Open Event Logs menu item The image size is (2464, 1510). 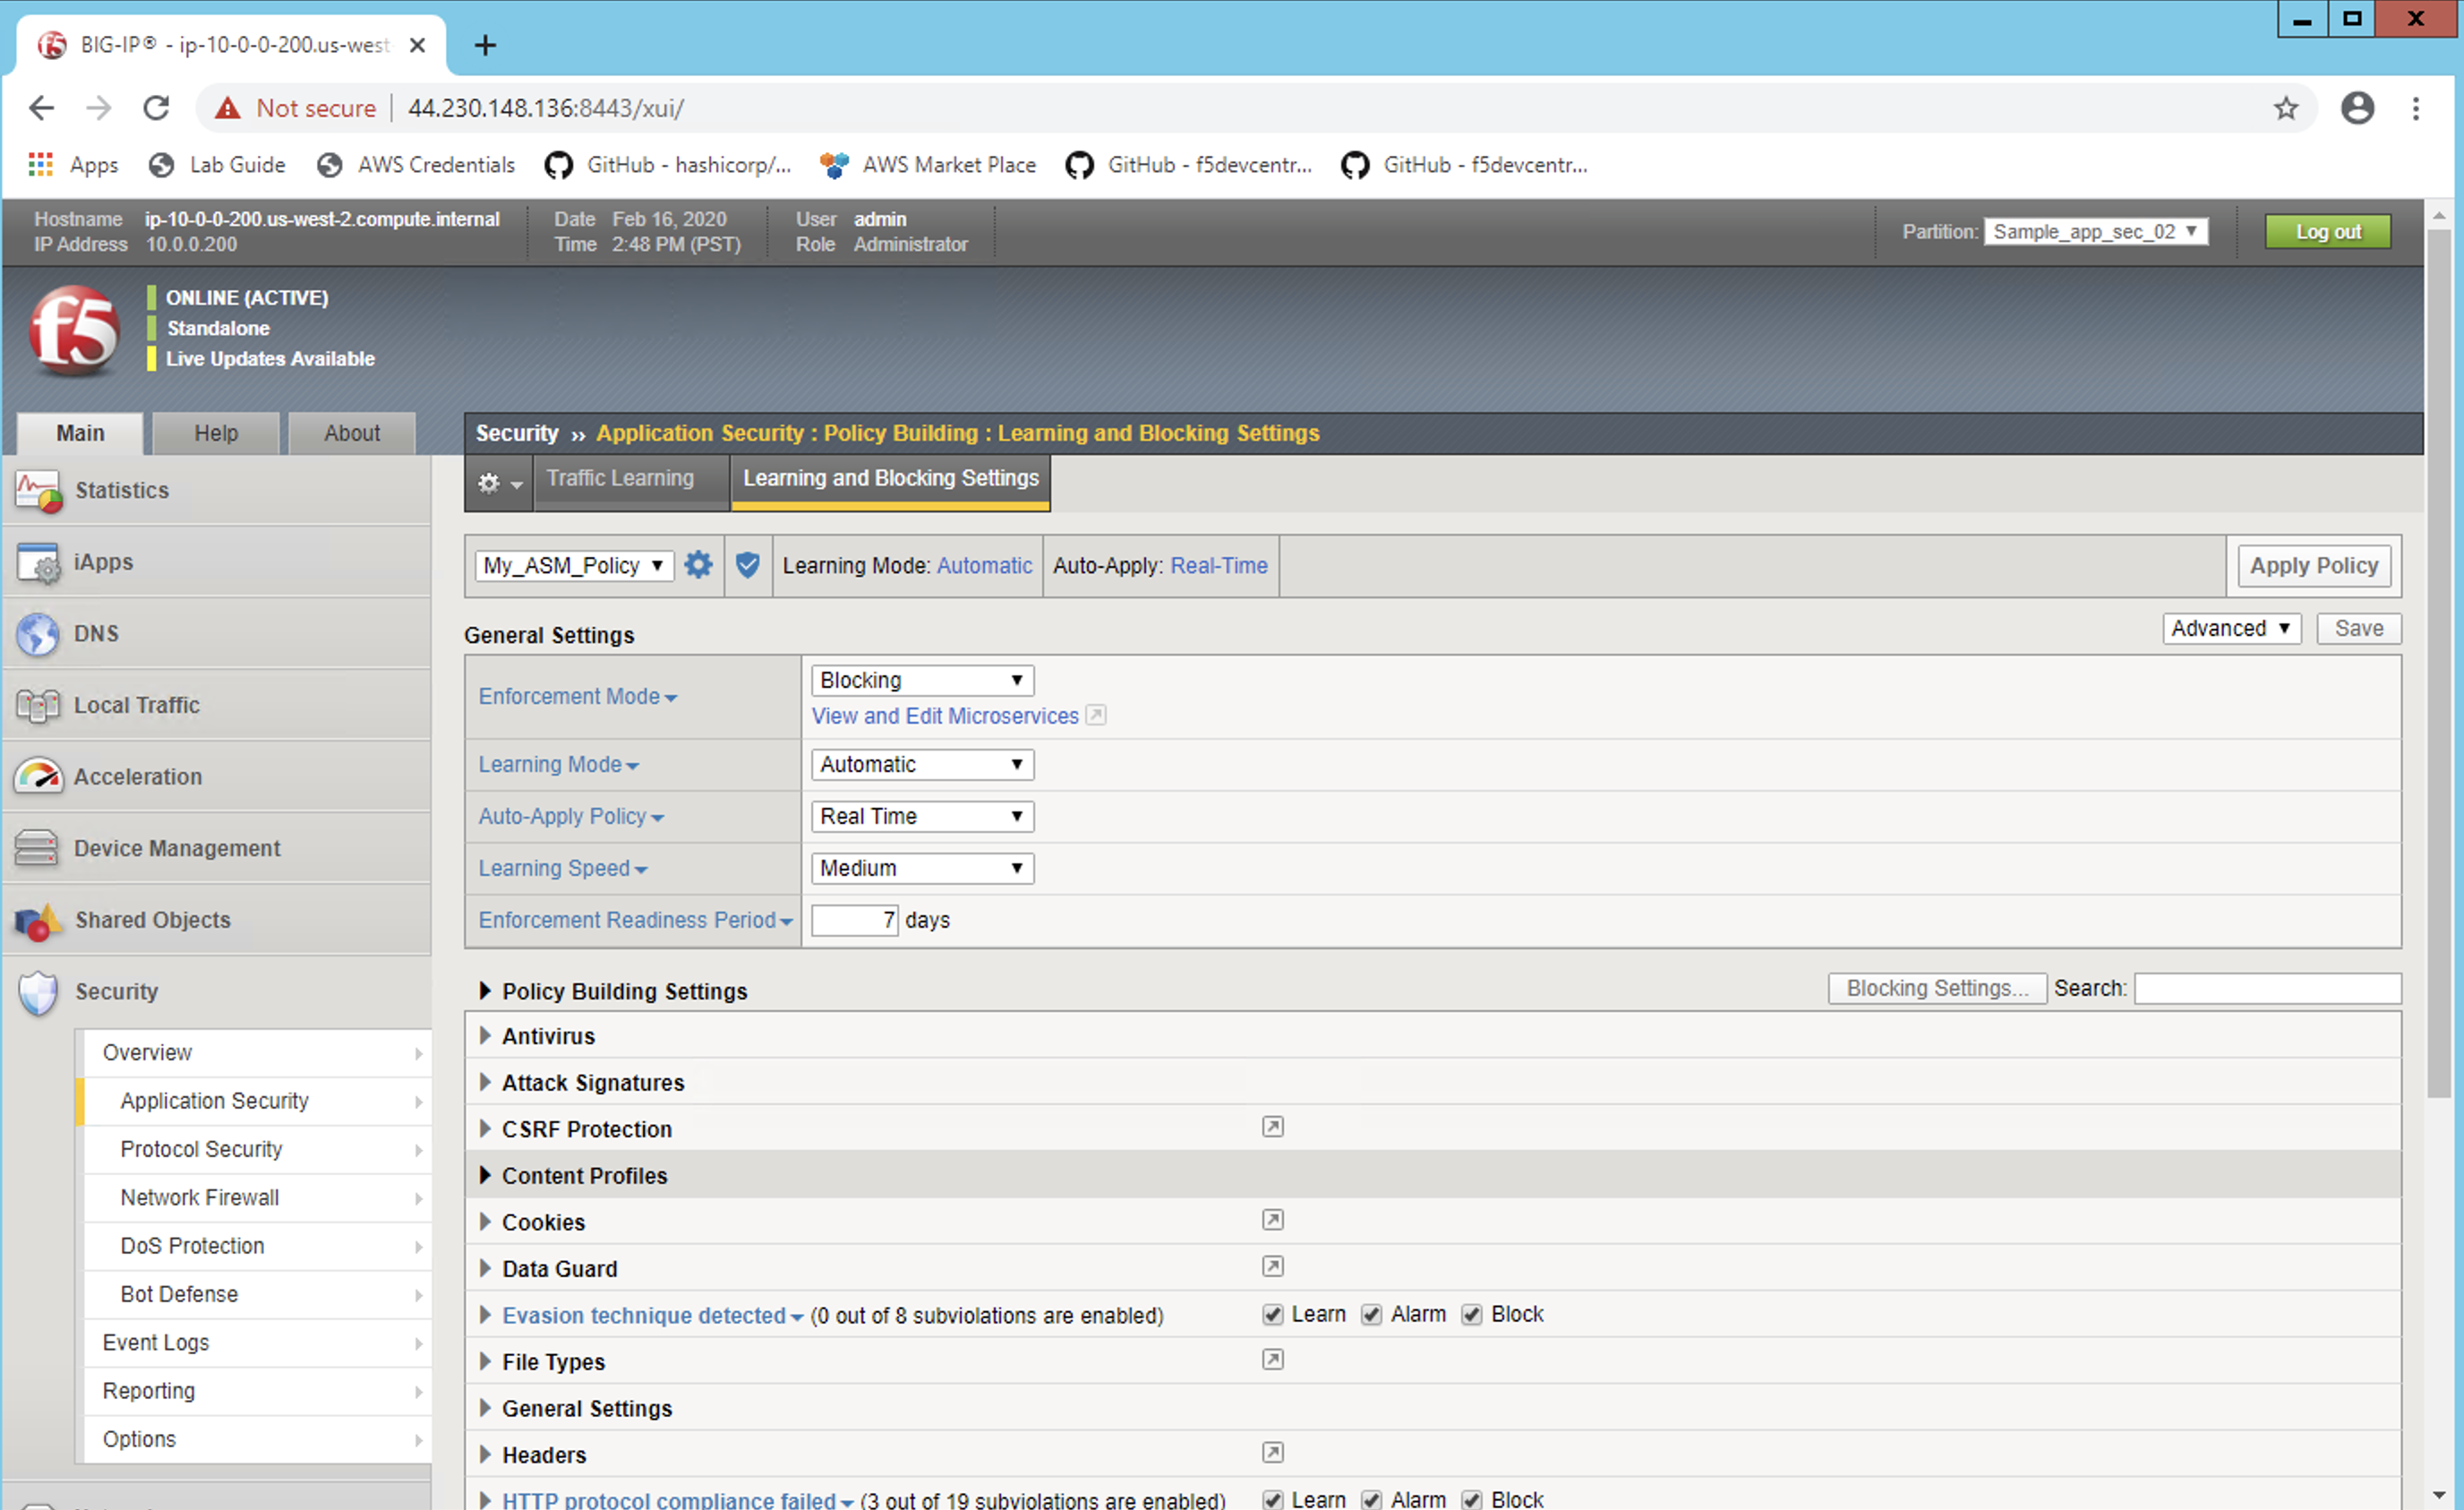(x=257, y=1343)
